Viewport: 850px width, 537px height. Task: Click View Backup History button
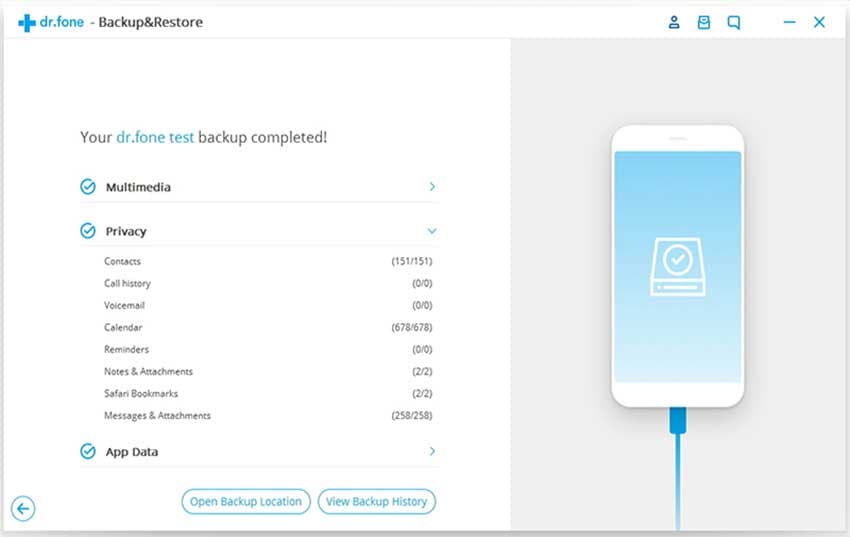377,501
